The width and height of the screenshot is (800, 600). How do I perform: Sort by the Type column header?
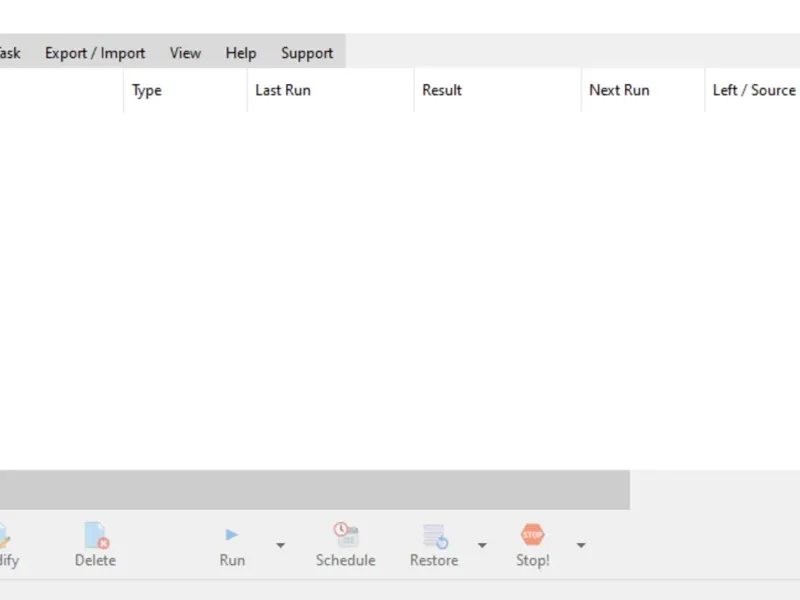185,90
